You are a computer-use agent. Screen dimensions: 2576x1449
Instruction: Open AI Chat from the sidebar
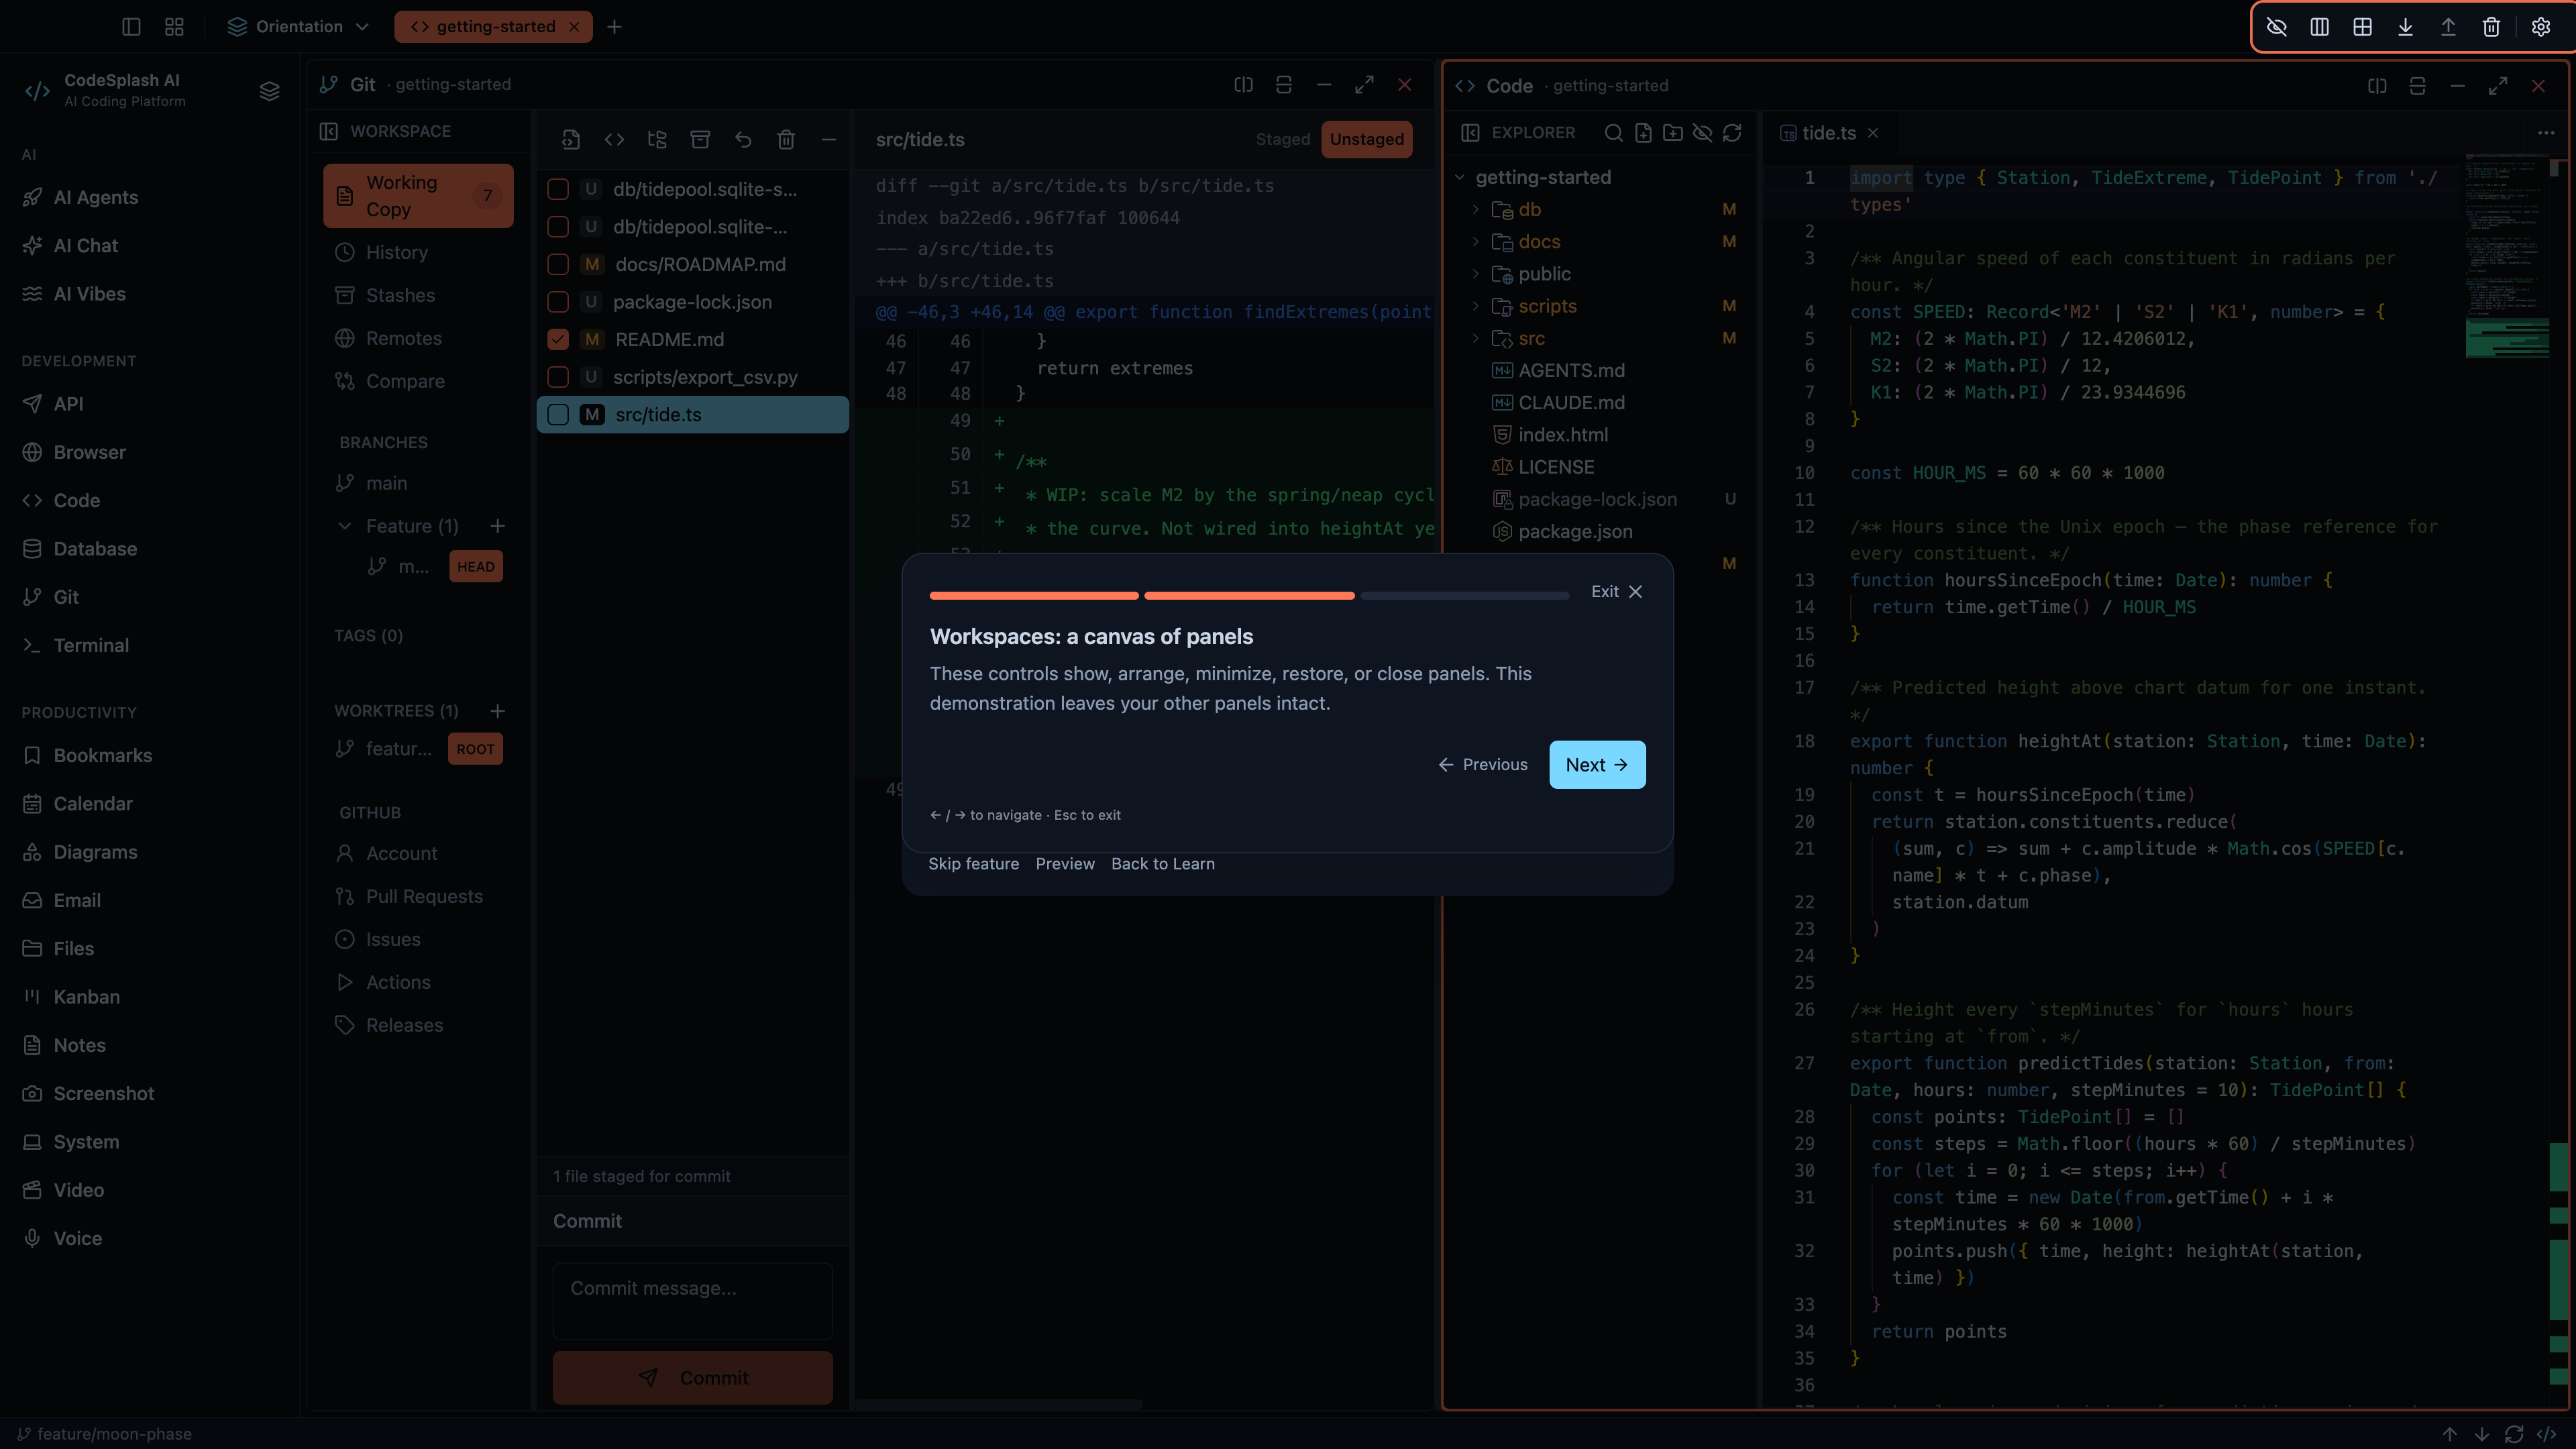(86, 245)
